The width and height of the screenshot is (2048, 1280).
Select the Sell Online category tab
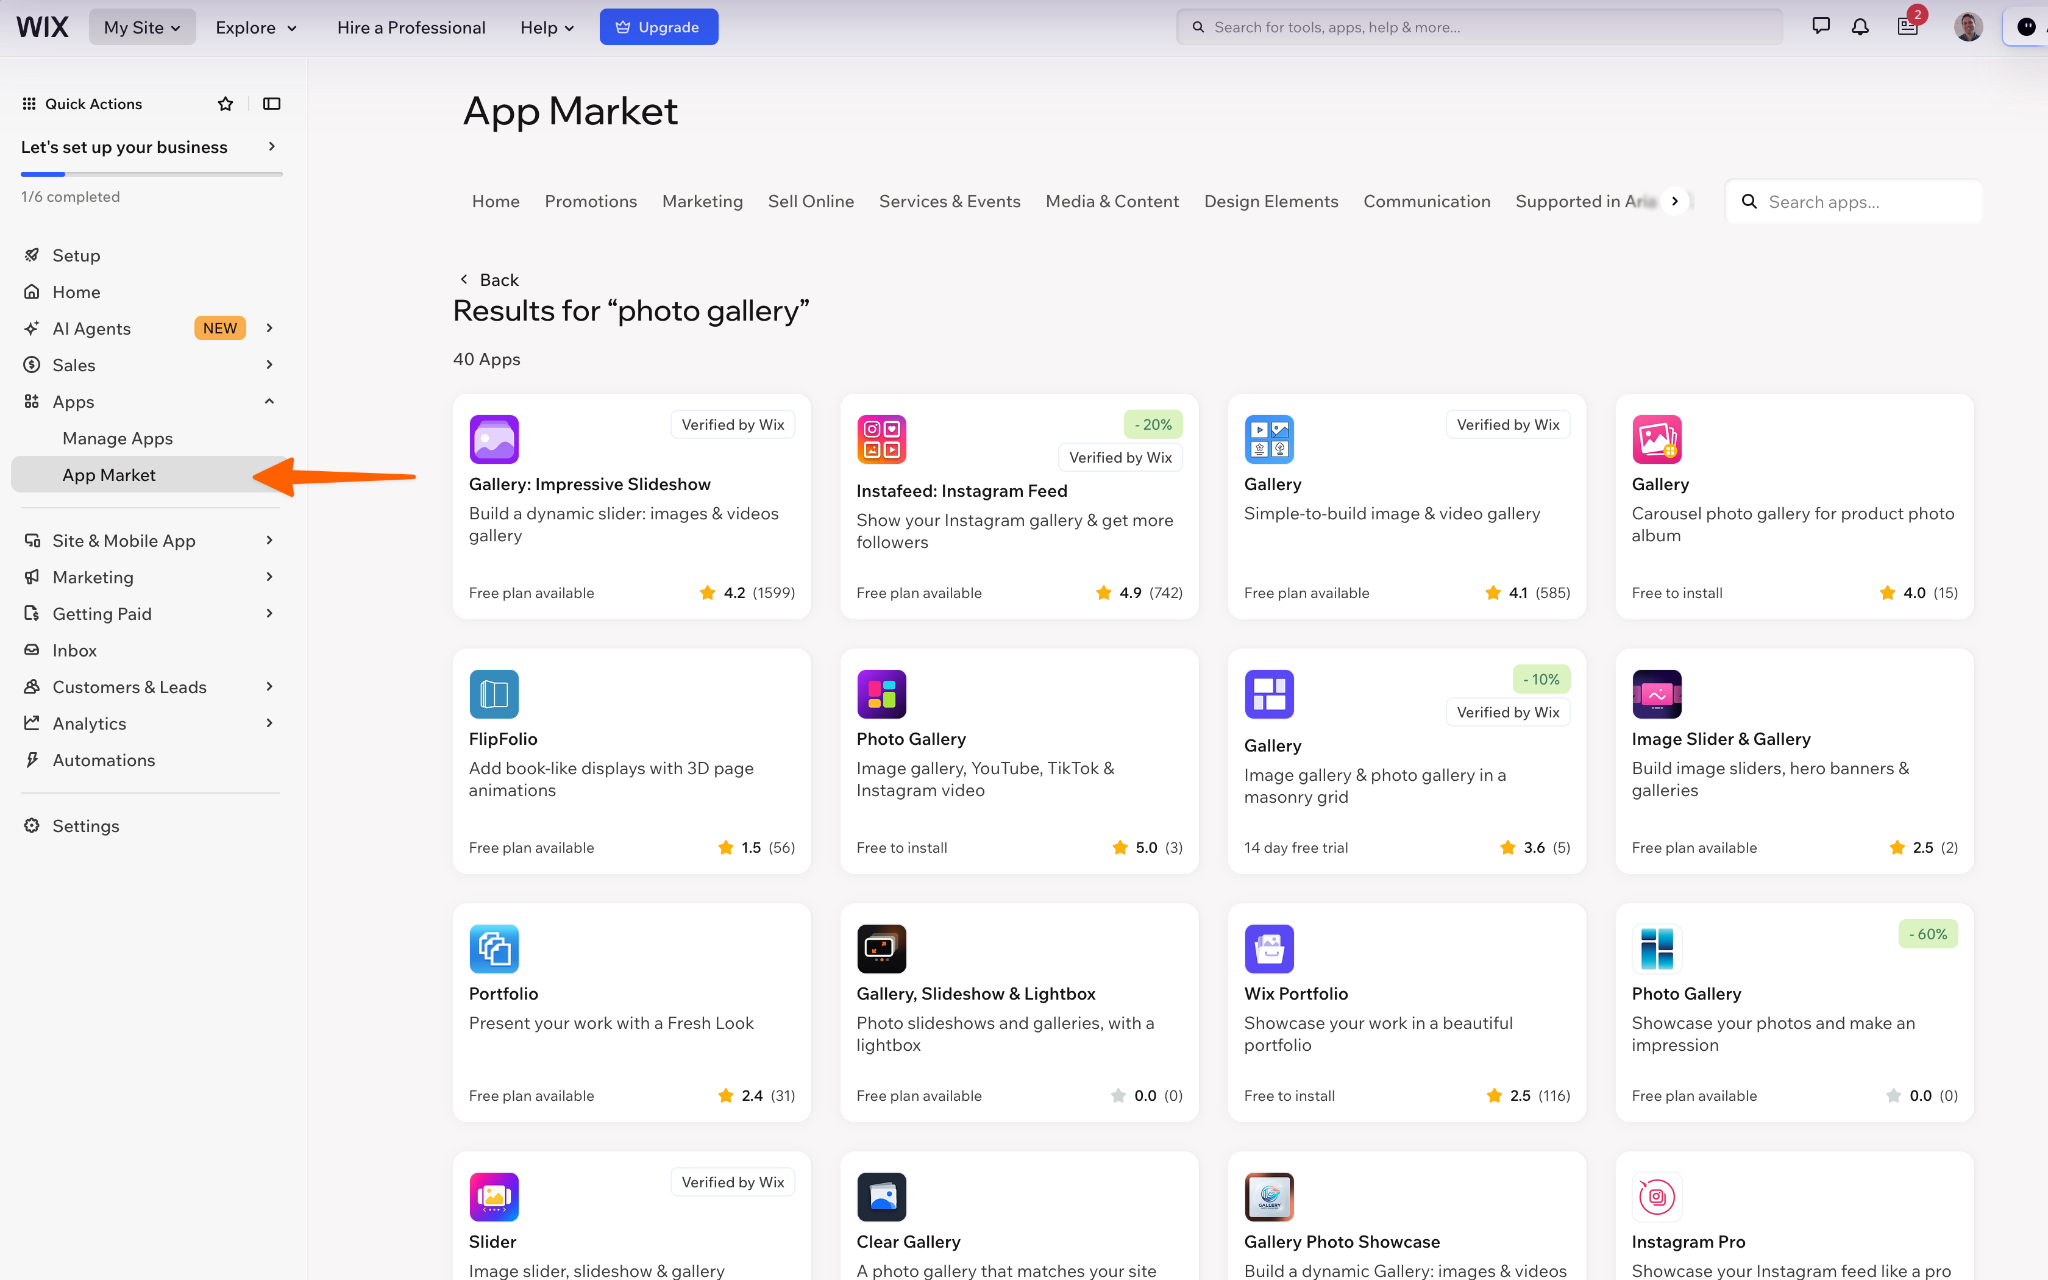point(811,201)
